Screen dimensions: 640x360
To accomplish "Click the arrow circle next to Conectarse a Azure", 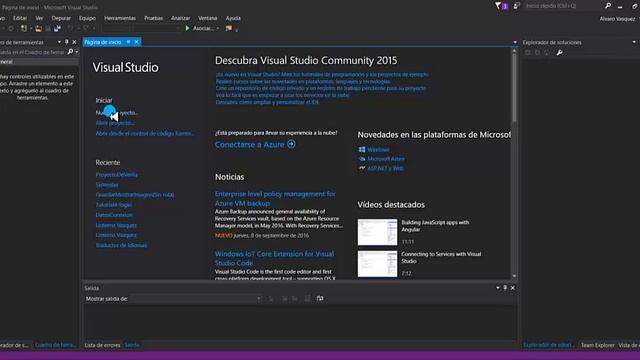I will (x=291, y=144).
